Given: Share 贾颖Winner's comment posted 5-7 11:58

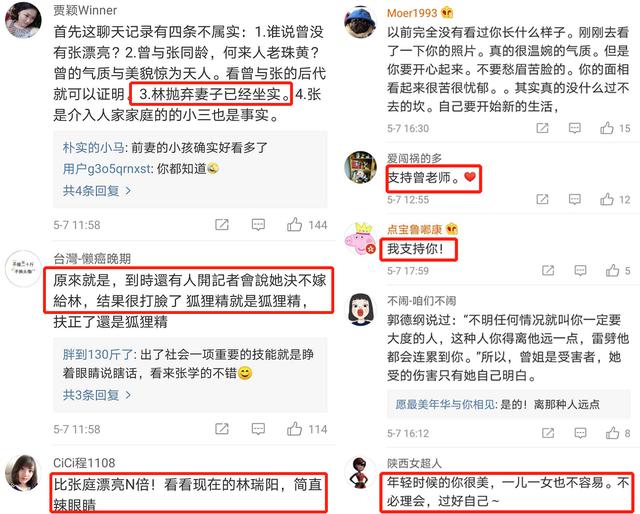Looking at the screenshot, I should (x=222, y=225).
